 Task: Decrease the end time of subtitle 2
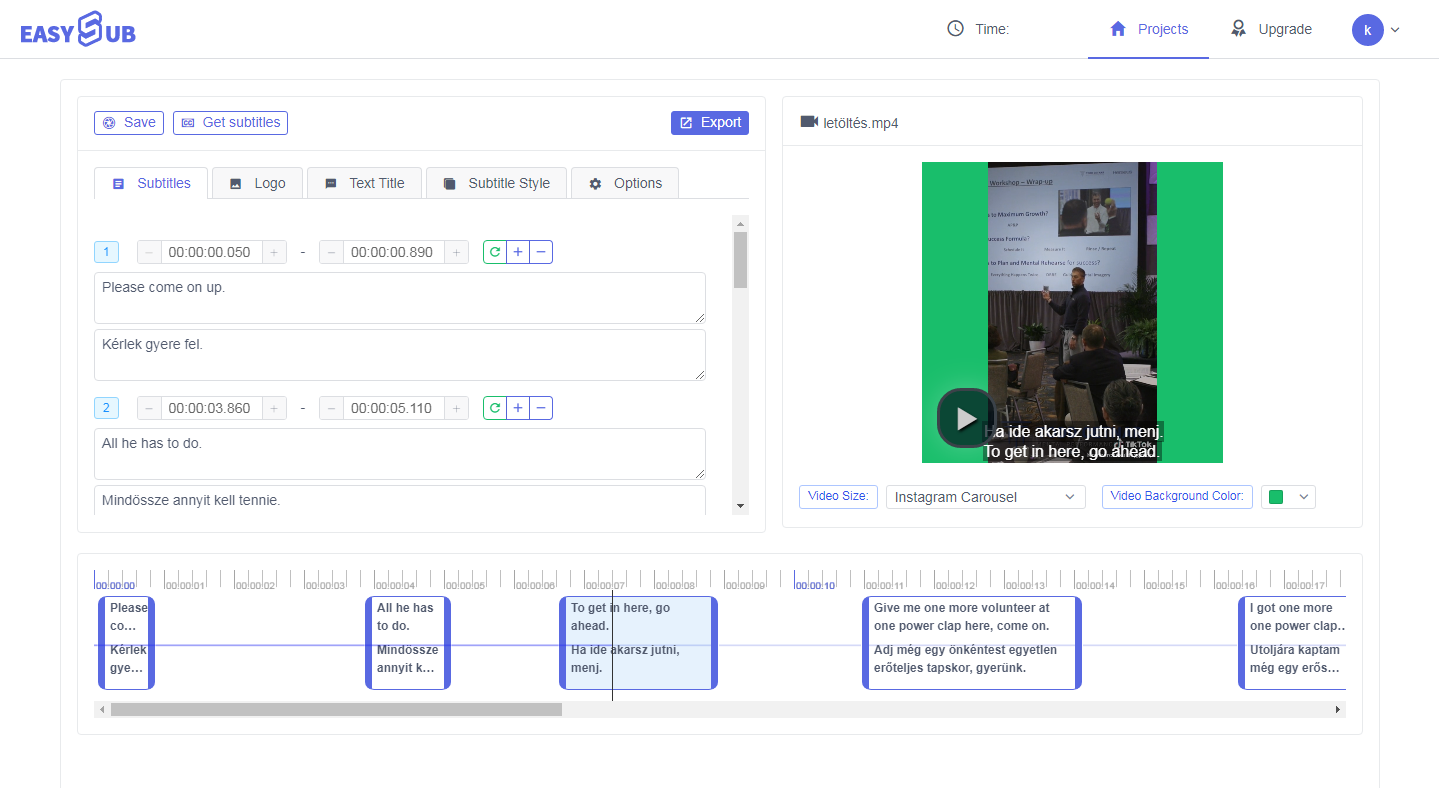(x=332, y=408)
